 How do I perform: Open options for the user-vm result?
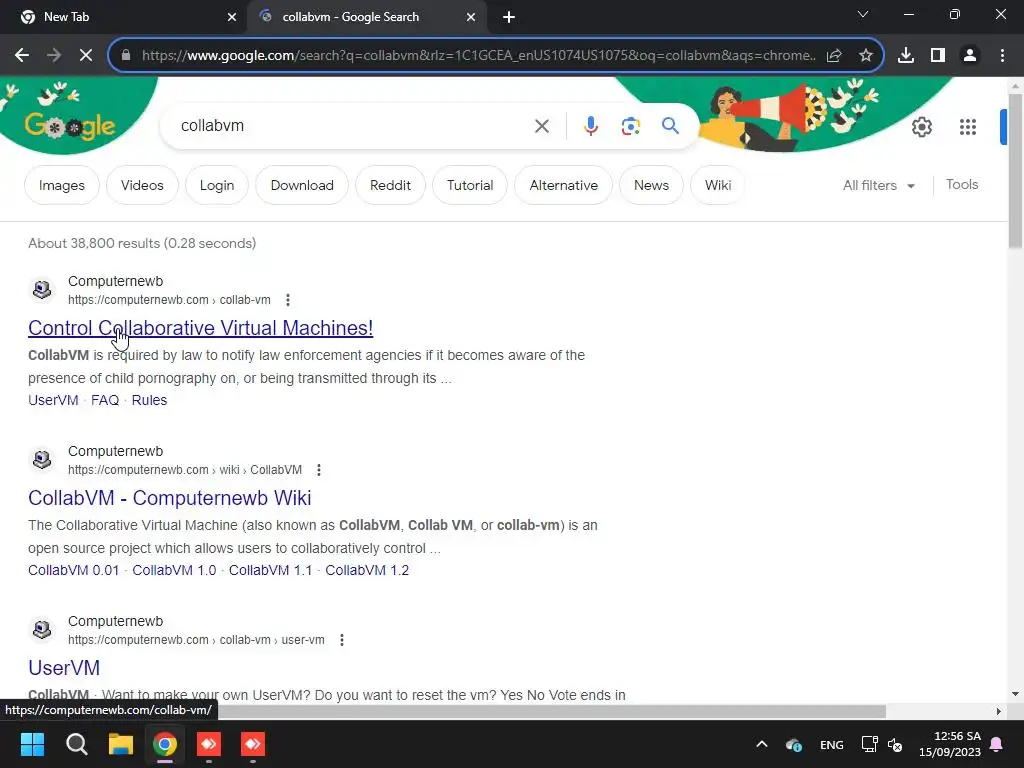(x=342, y=639)
